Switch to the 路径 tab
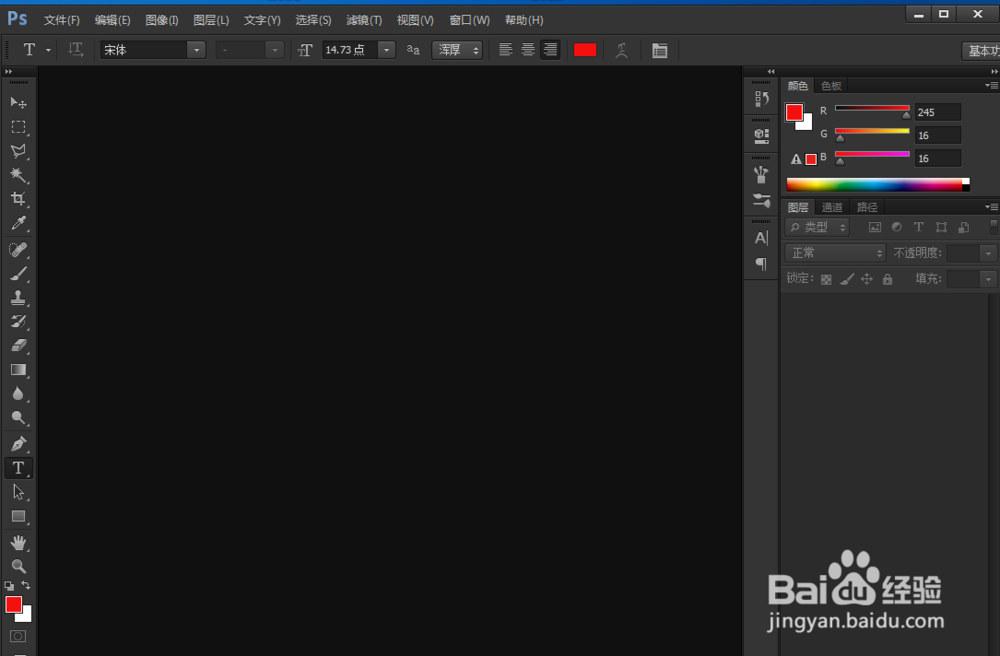The image size is (1000, 656). click(x=867, y=207)
